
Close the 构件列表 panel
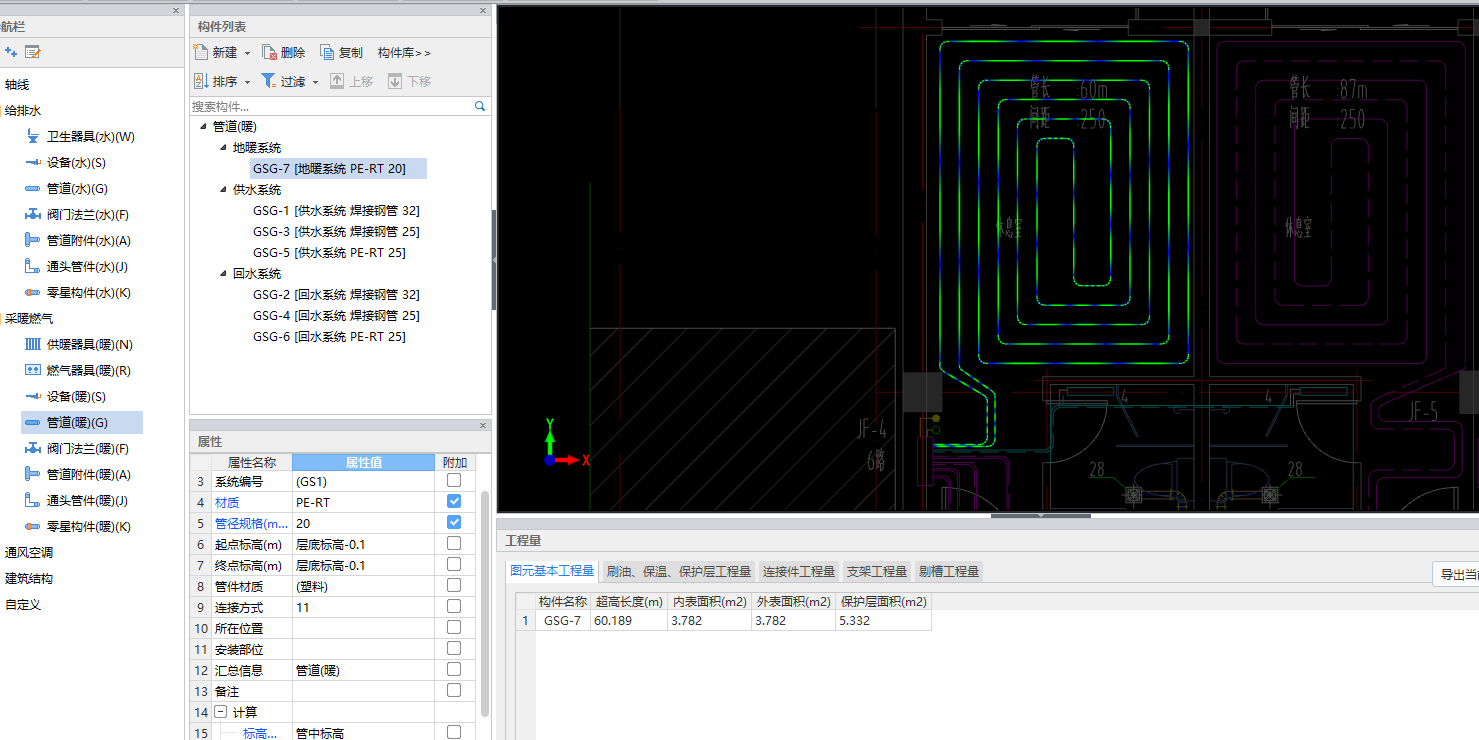[483, 10]
